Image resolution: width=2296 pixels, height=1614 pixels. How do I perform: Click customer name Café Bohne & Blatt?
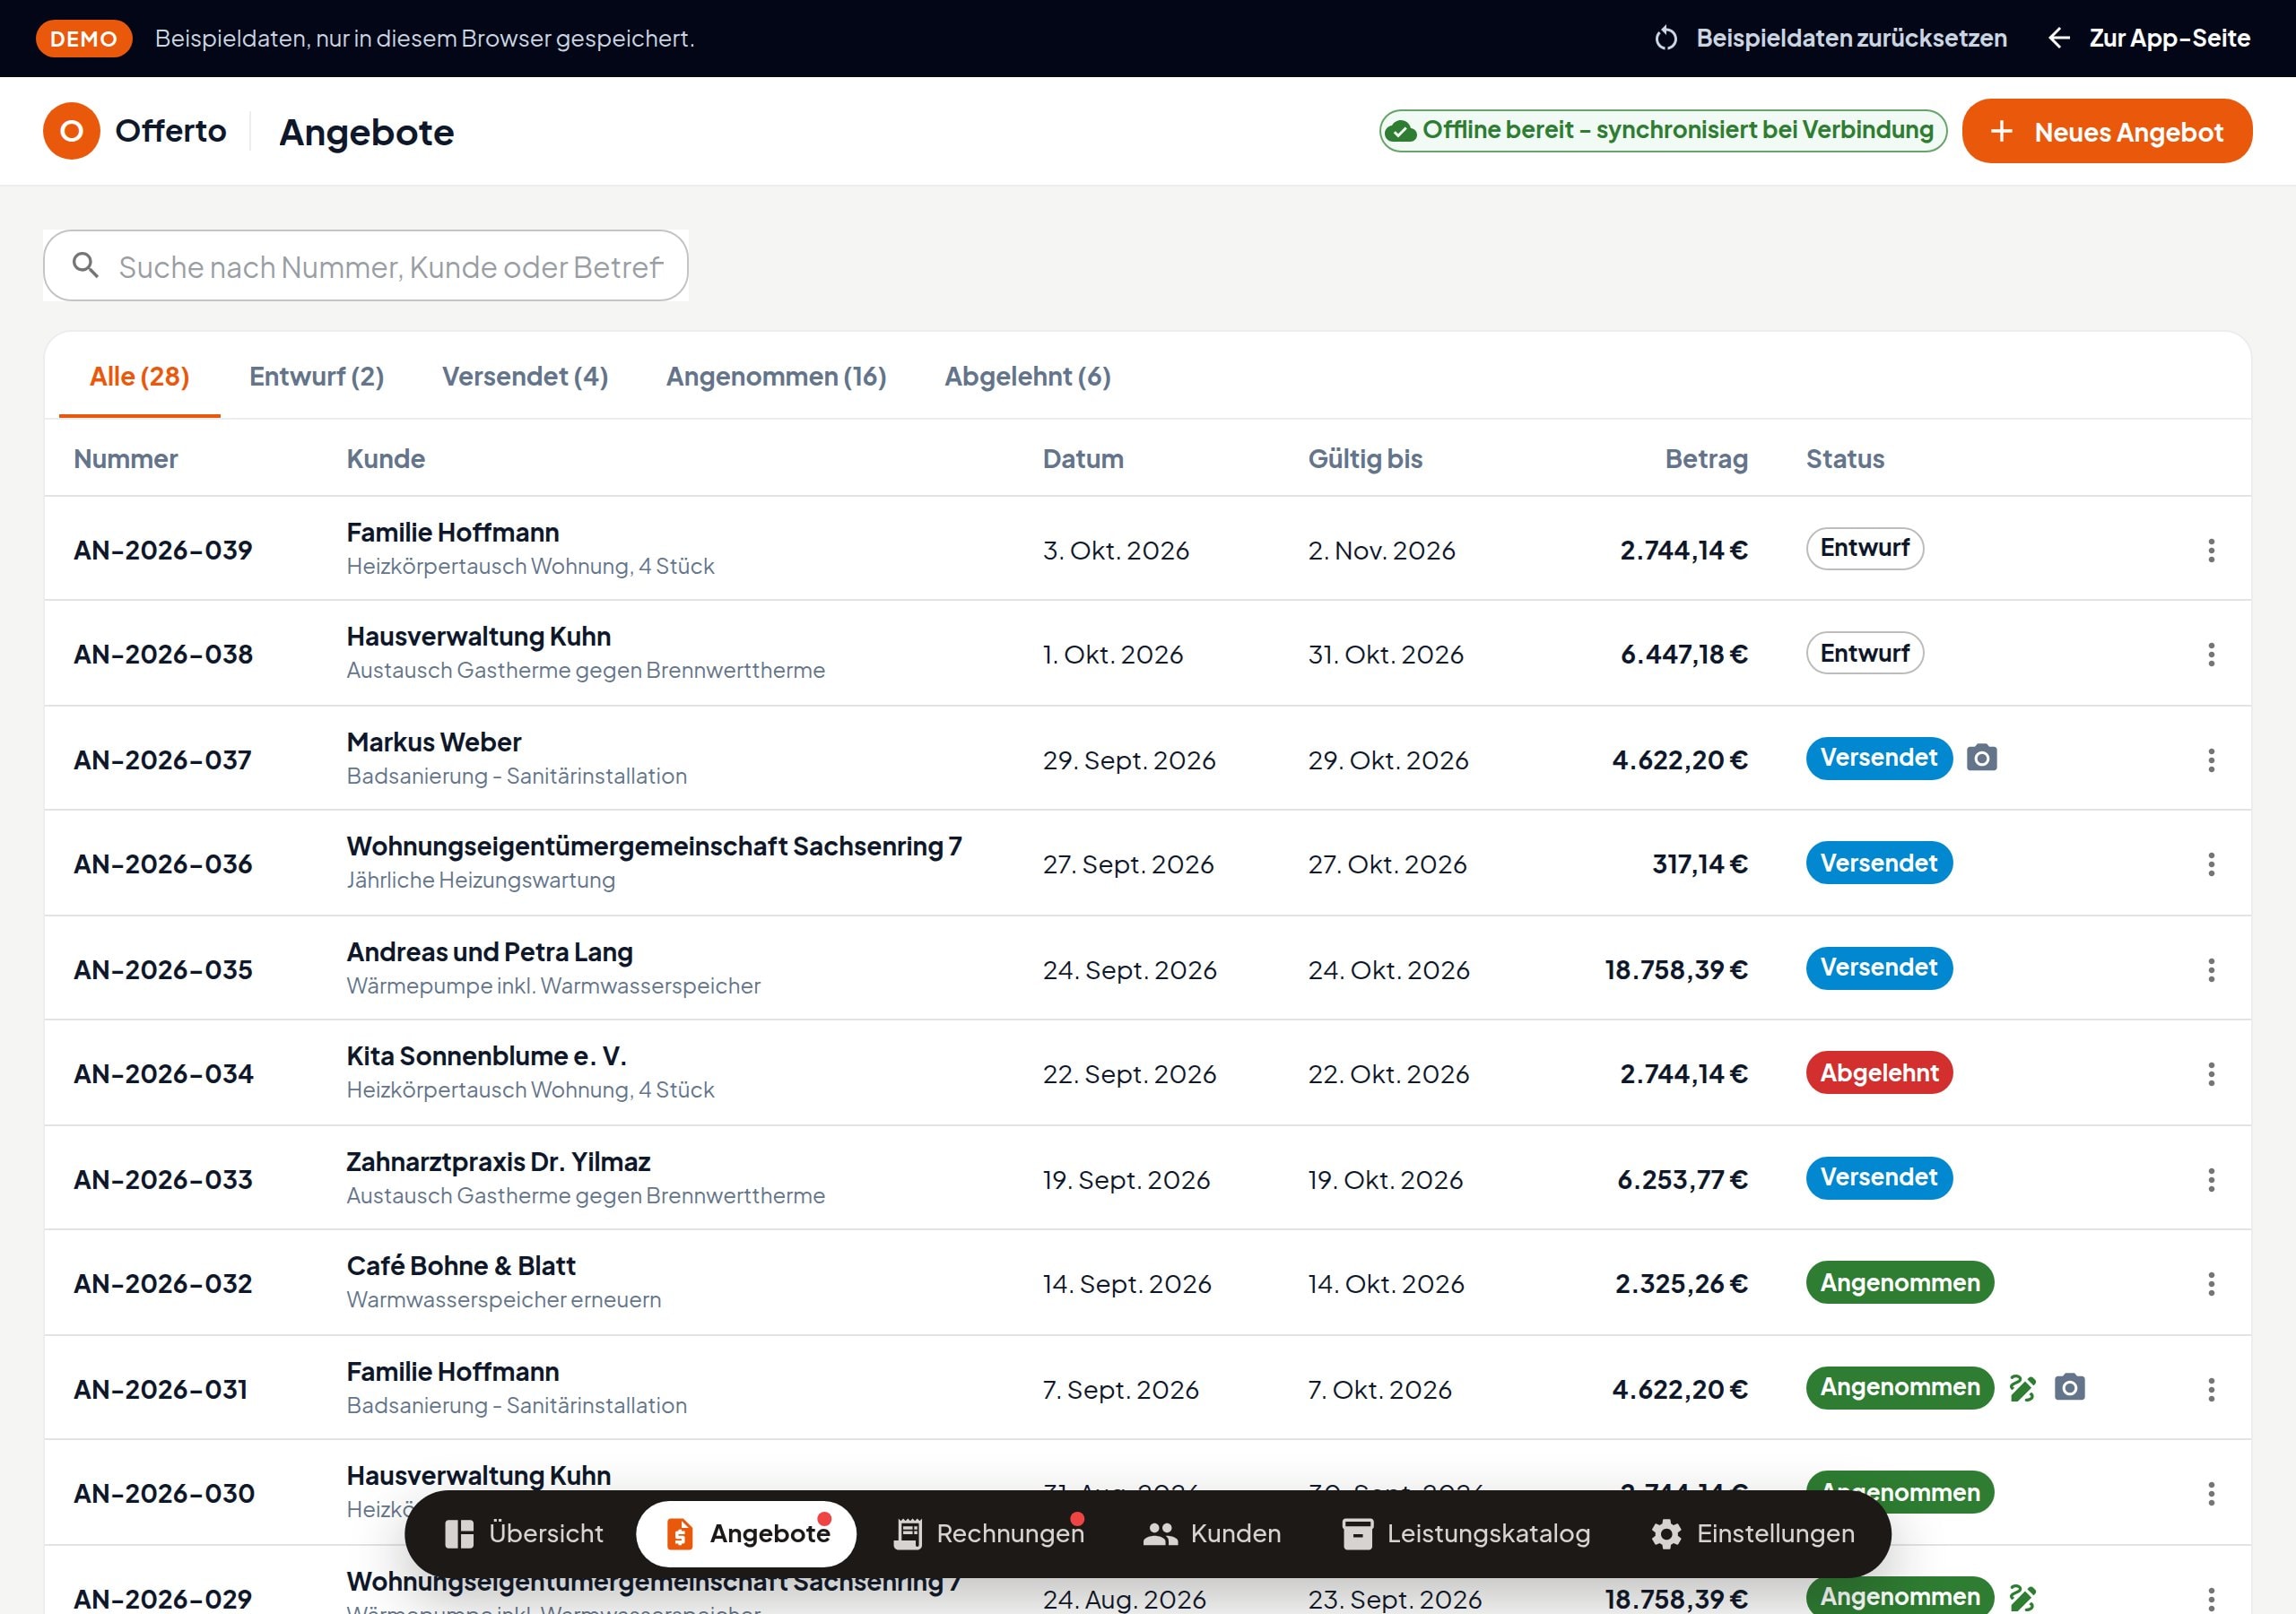[461, 1266]
